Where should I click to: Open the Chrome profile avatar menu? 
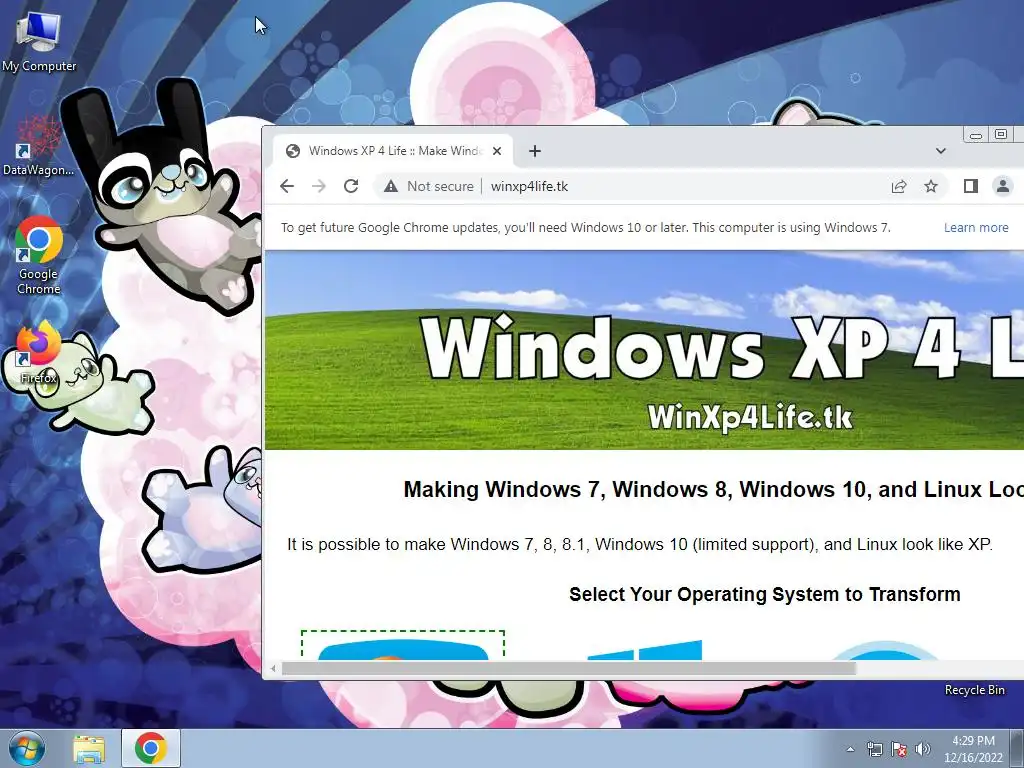point(1002,186)
